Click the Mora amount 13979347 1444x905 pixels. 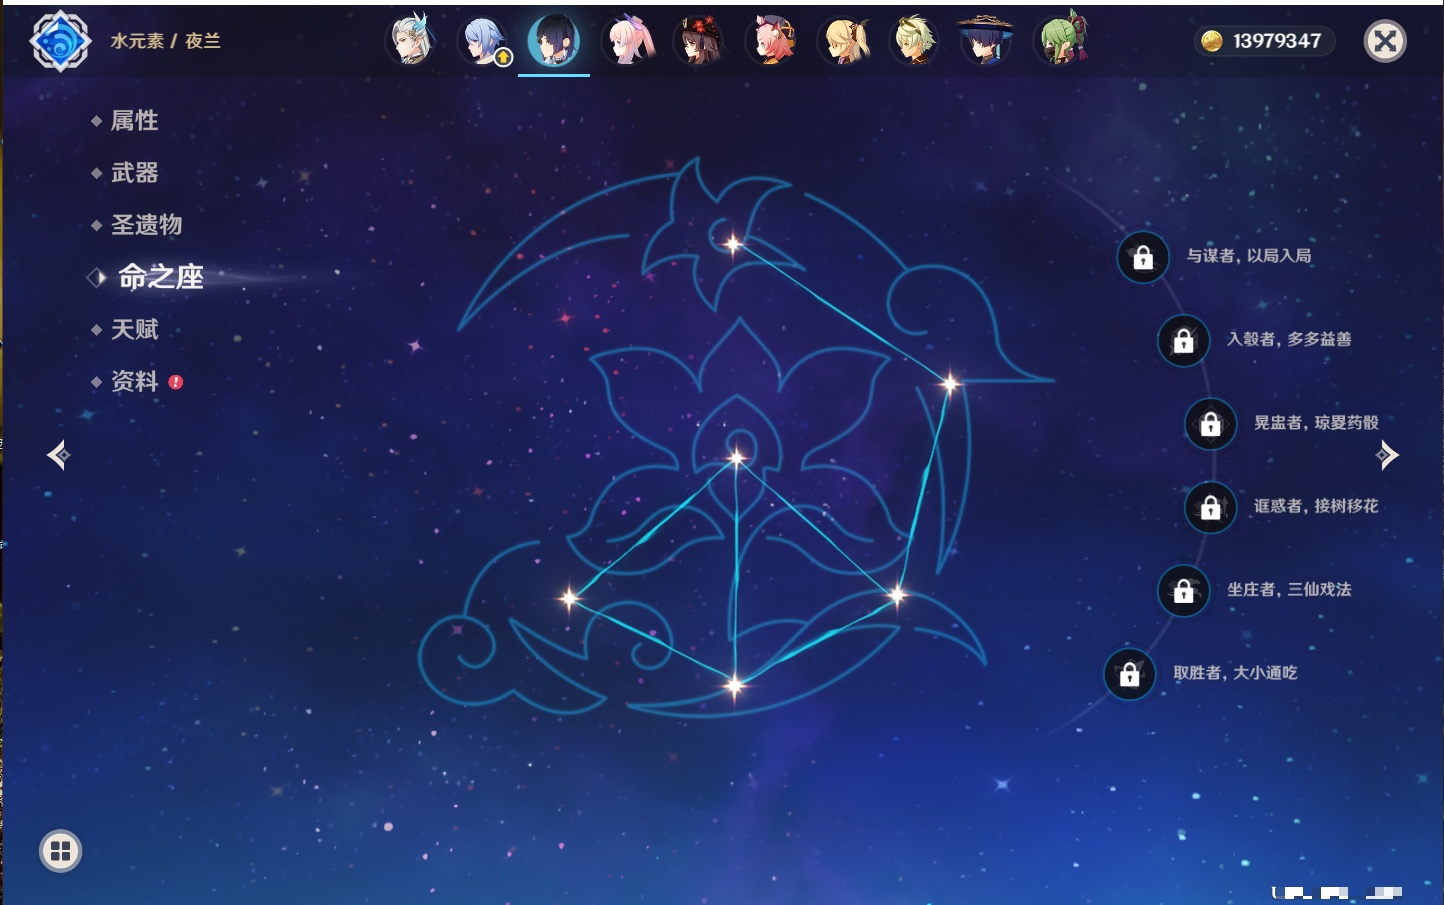(1277, 41)
